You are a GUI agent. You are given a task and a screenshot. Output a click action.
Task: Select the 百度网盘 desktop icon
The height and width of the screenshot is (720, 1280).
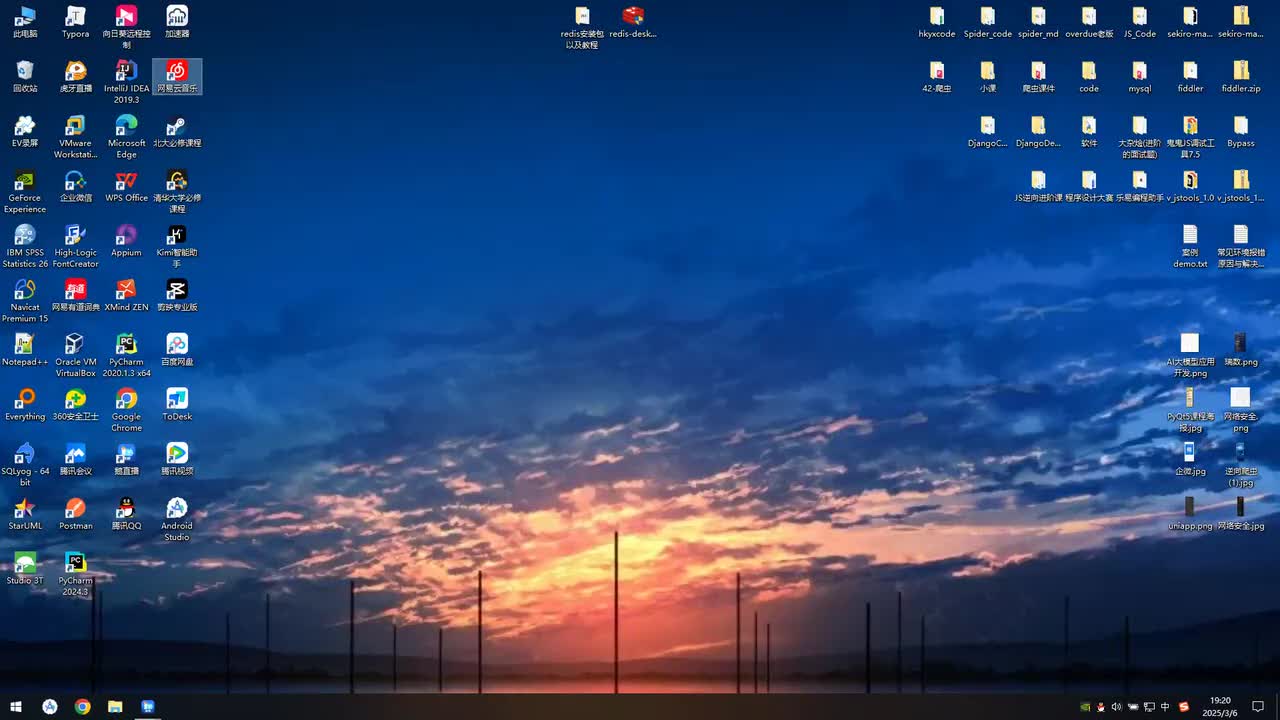177,350
